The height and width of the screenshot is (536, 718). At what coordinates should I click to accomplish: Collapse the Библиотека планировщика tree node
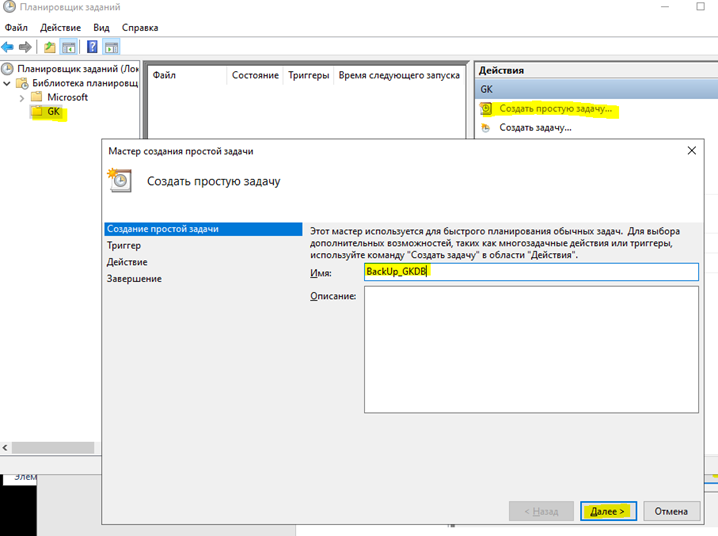tap(7, 83)
